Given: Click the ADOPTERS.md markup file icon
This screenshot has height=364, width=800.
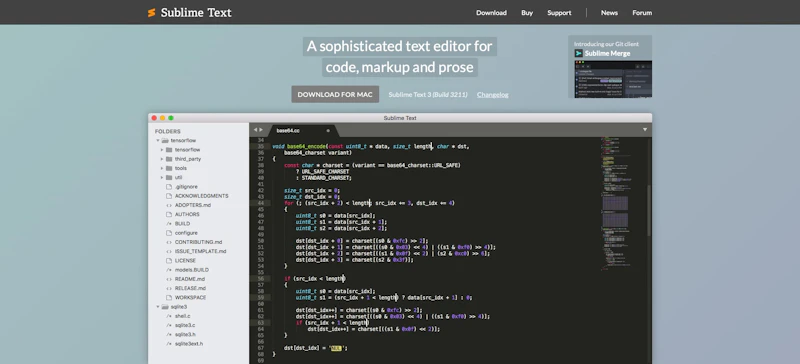Looking at the screenshot, I should [169, 205].
